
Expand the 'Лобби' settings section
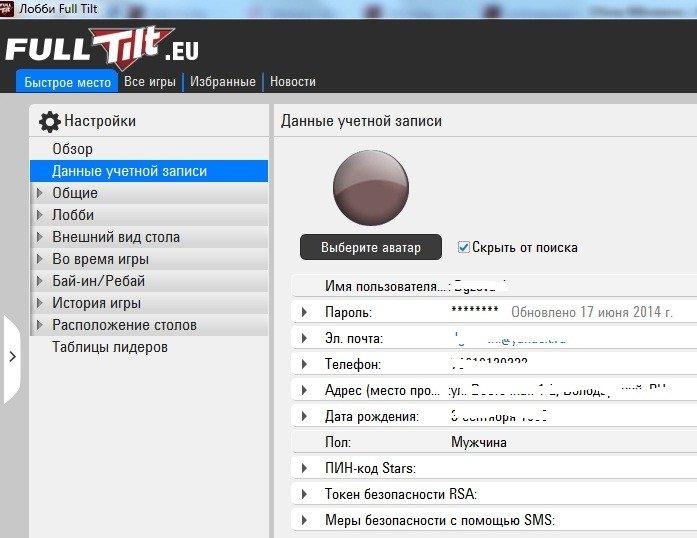(40, 215)
